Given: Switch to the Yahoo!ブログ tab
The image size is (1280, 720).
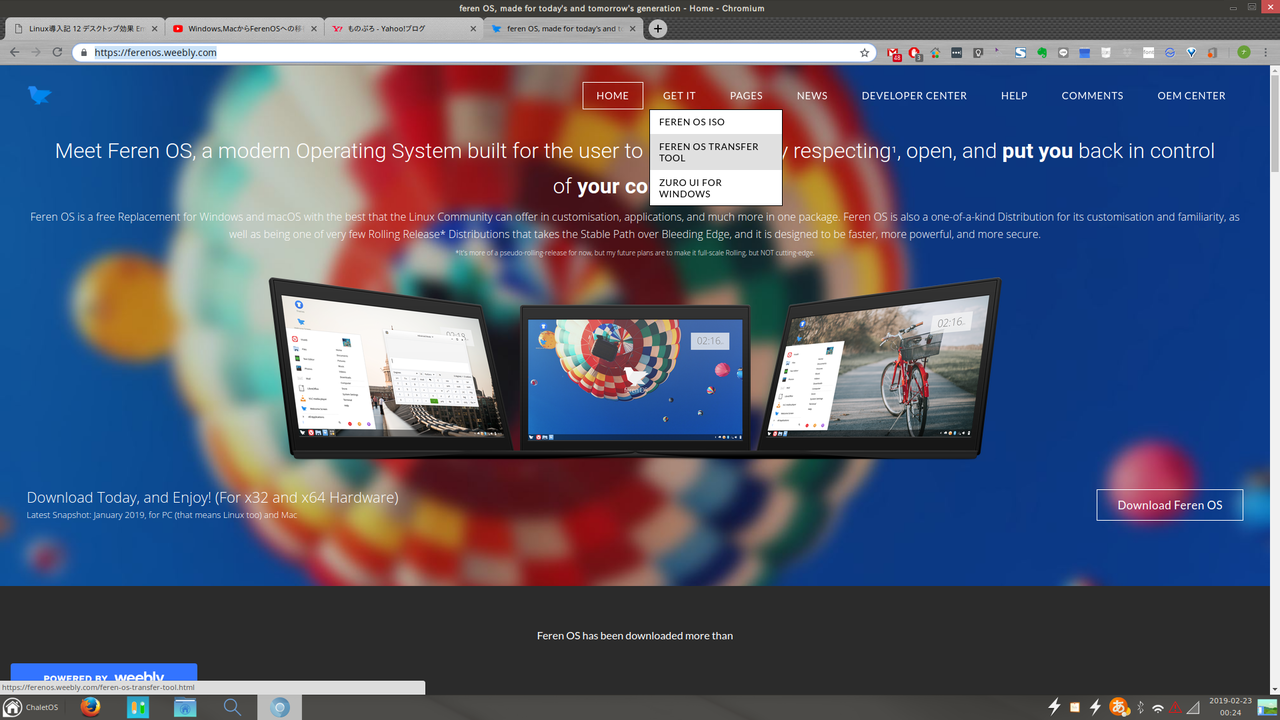Looking at the screenshot, I should click(405, 29).
